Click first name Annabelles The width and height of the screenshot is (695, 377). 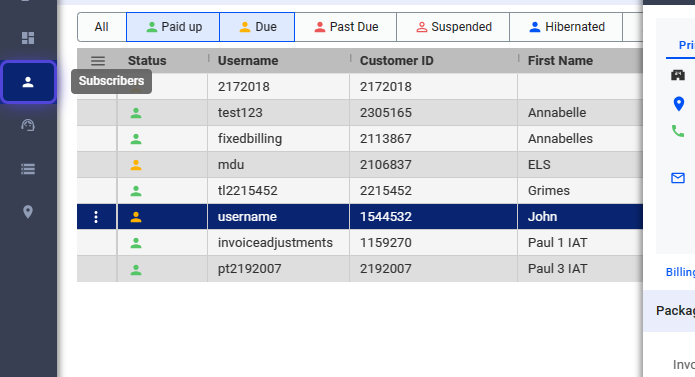coord(560,139)
